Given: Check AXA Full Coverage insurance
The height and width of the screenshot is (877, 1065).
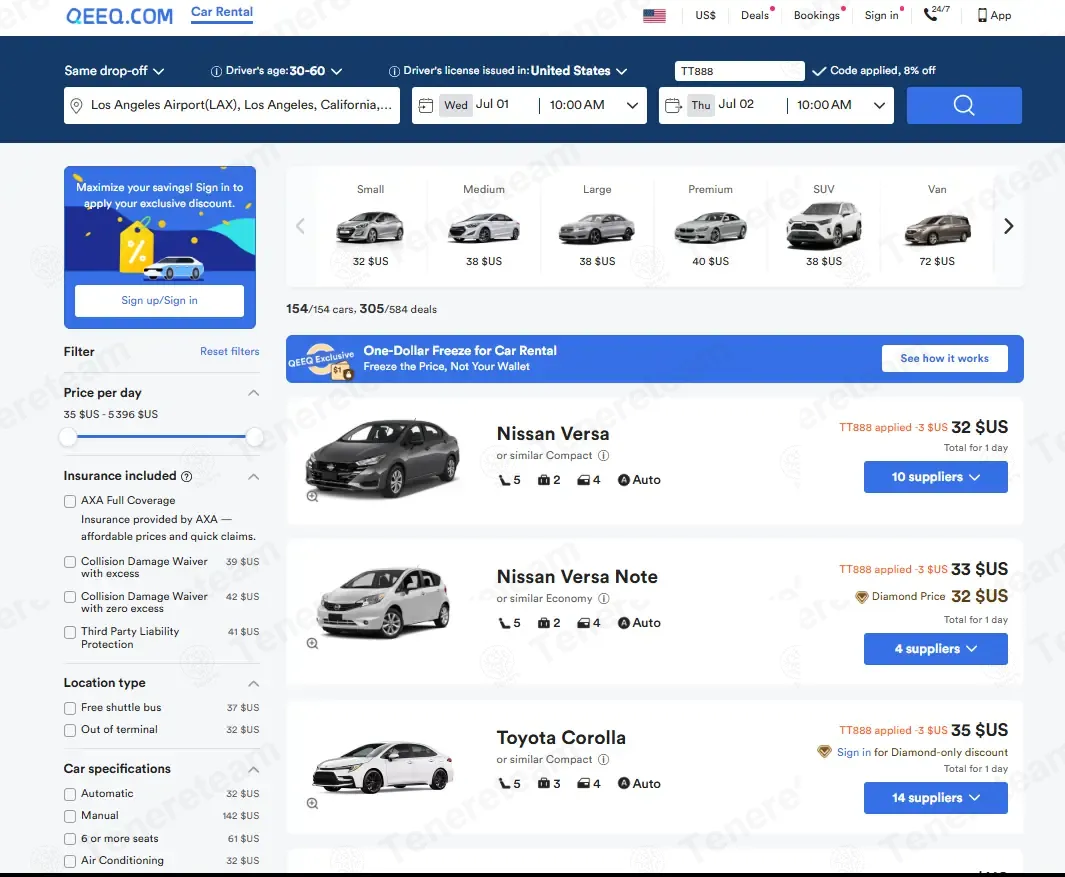Looking at the screenshot, I should (70, 501).
